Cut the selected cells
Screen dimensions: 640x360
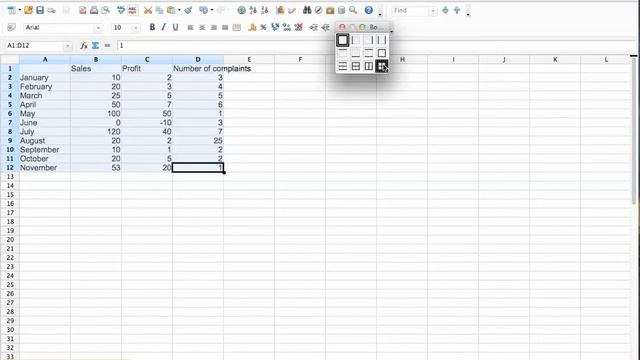point(148,10)
